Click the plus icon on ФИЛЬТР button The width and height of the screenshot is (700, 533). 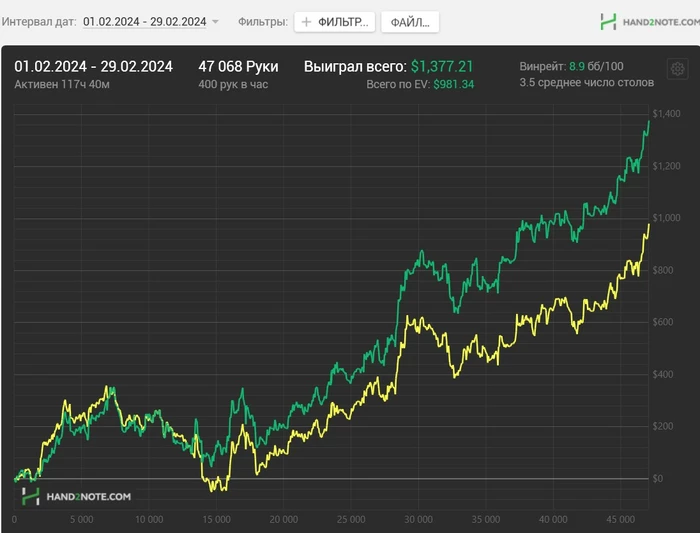[x=306, y=22]
